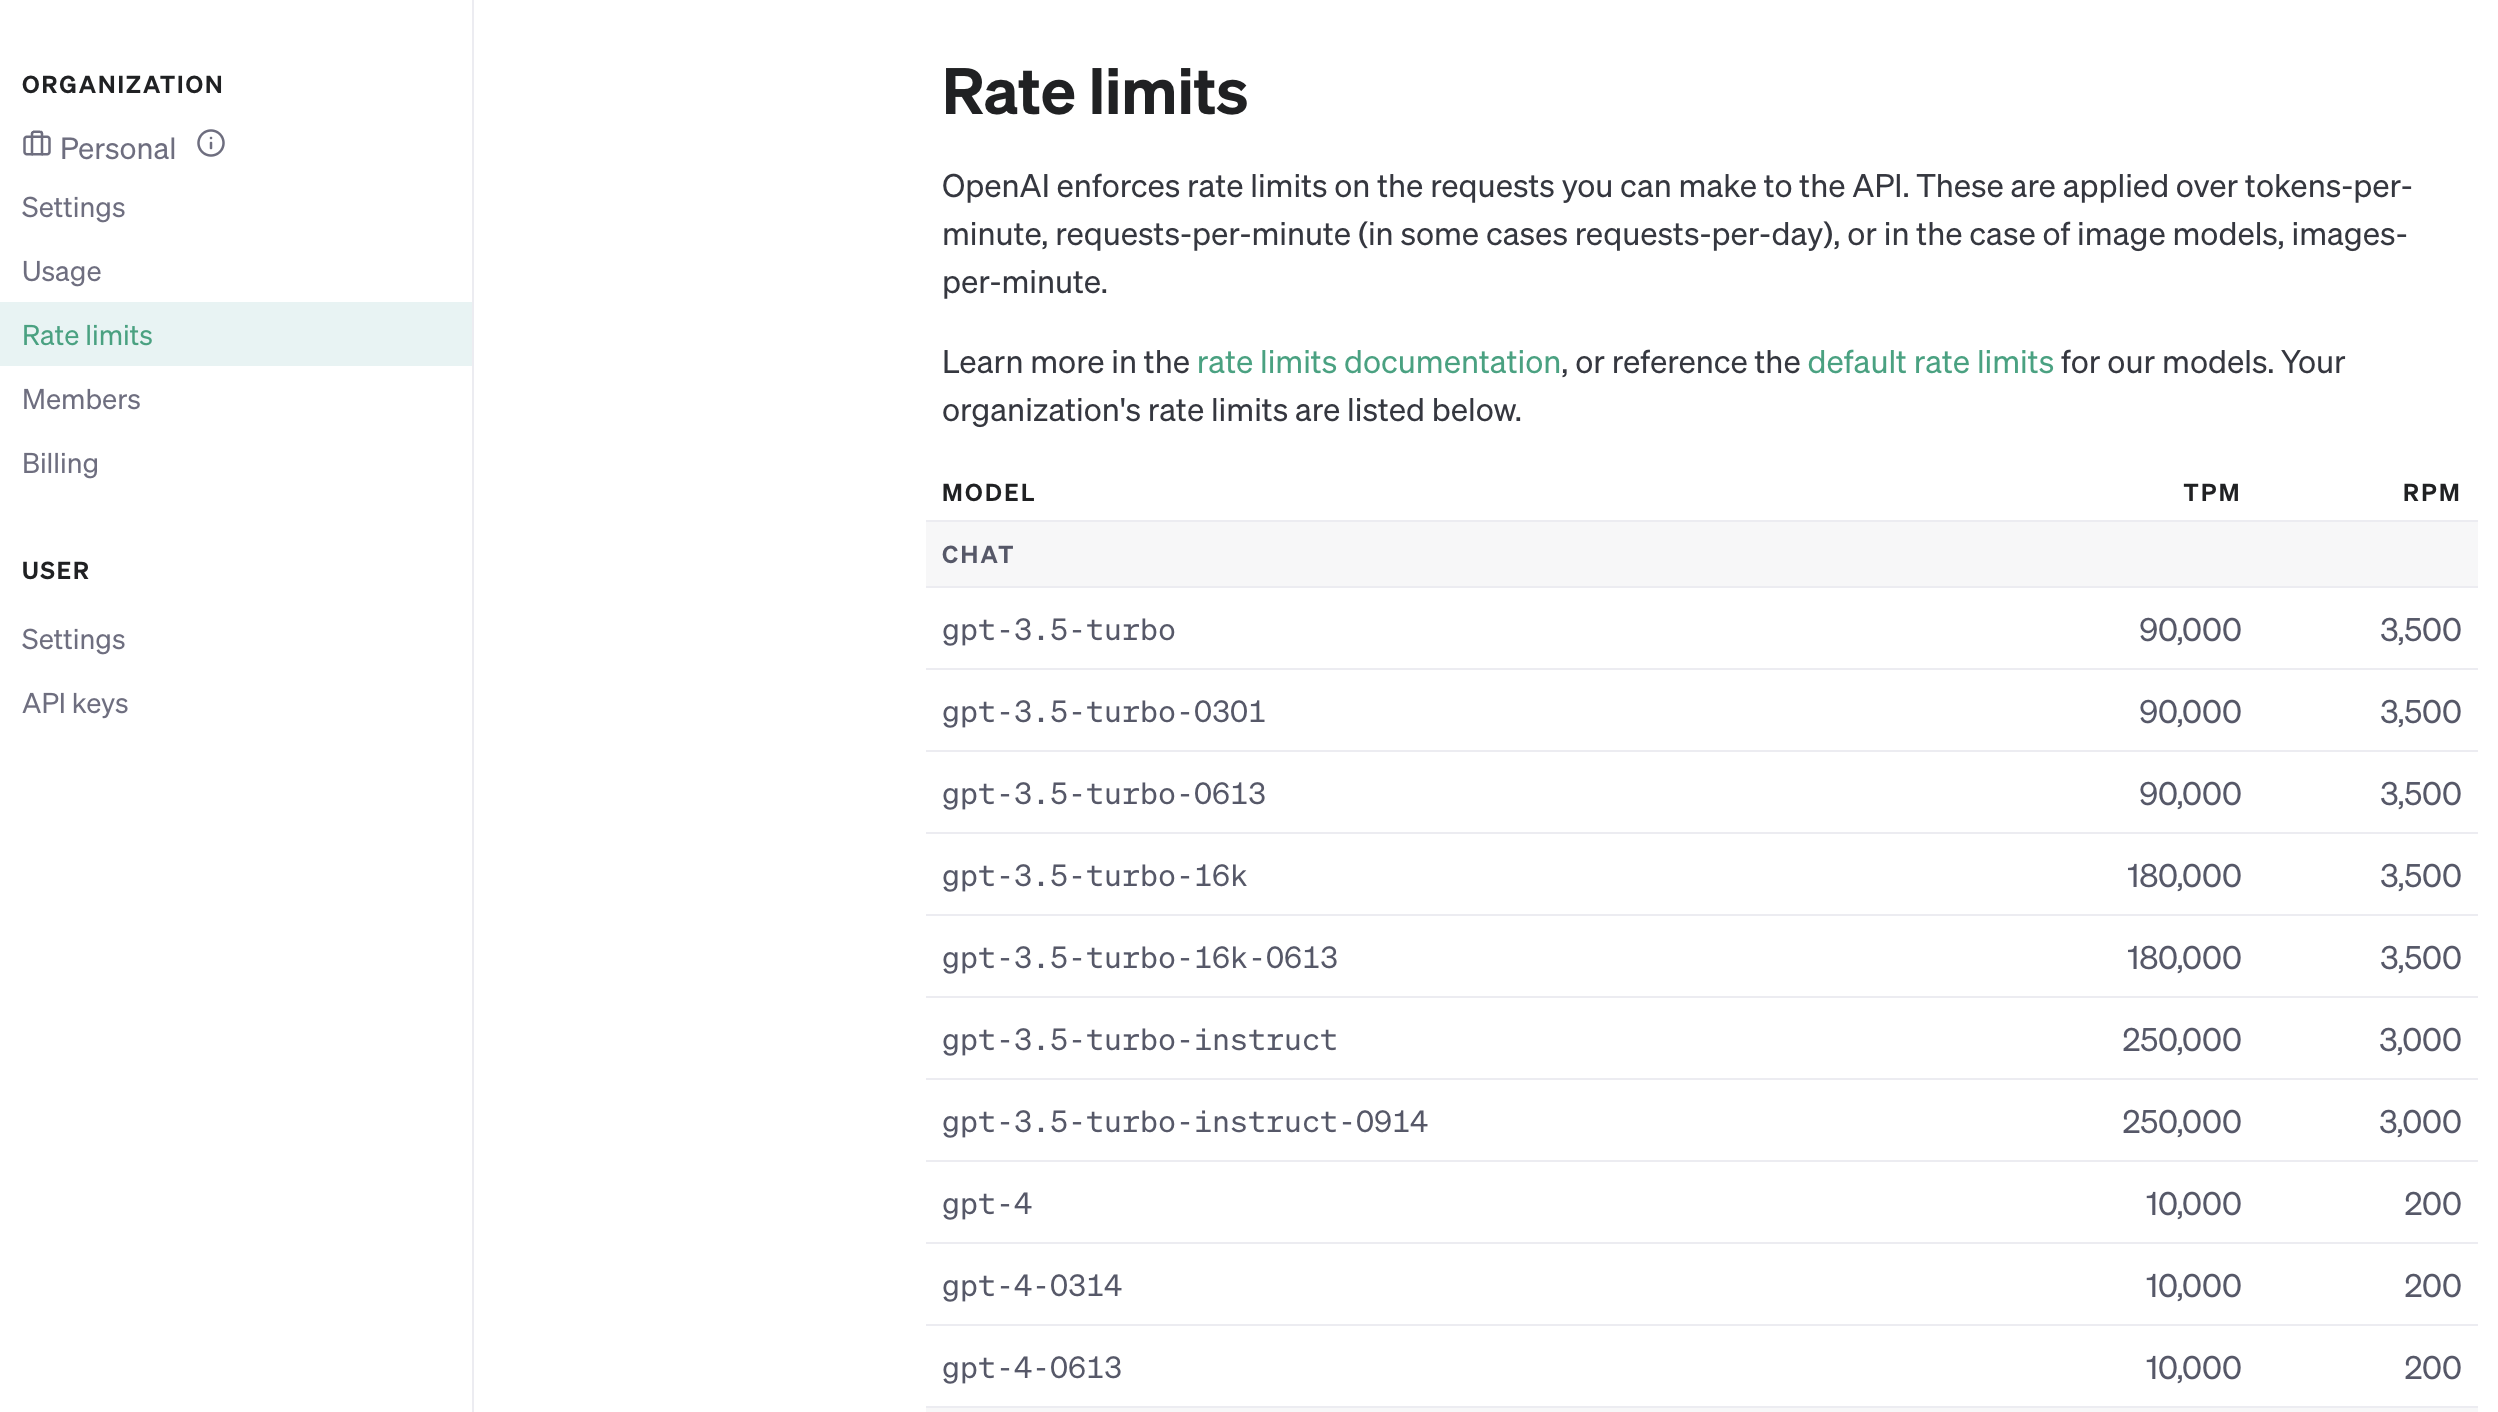Open the API keys page
Image resolution: width=2498 pixels, height=1412 pixels.
click(x=75, y=703)
